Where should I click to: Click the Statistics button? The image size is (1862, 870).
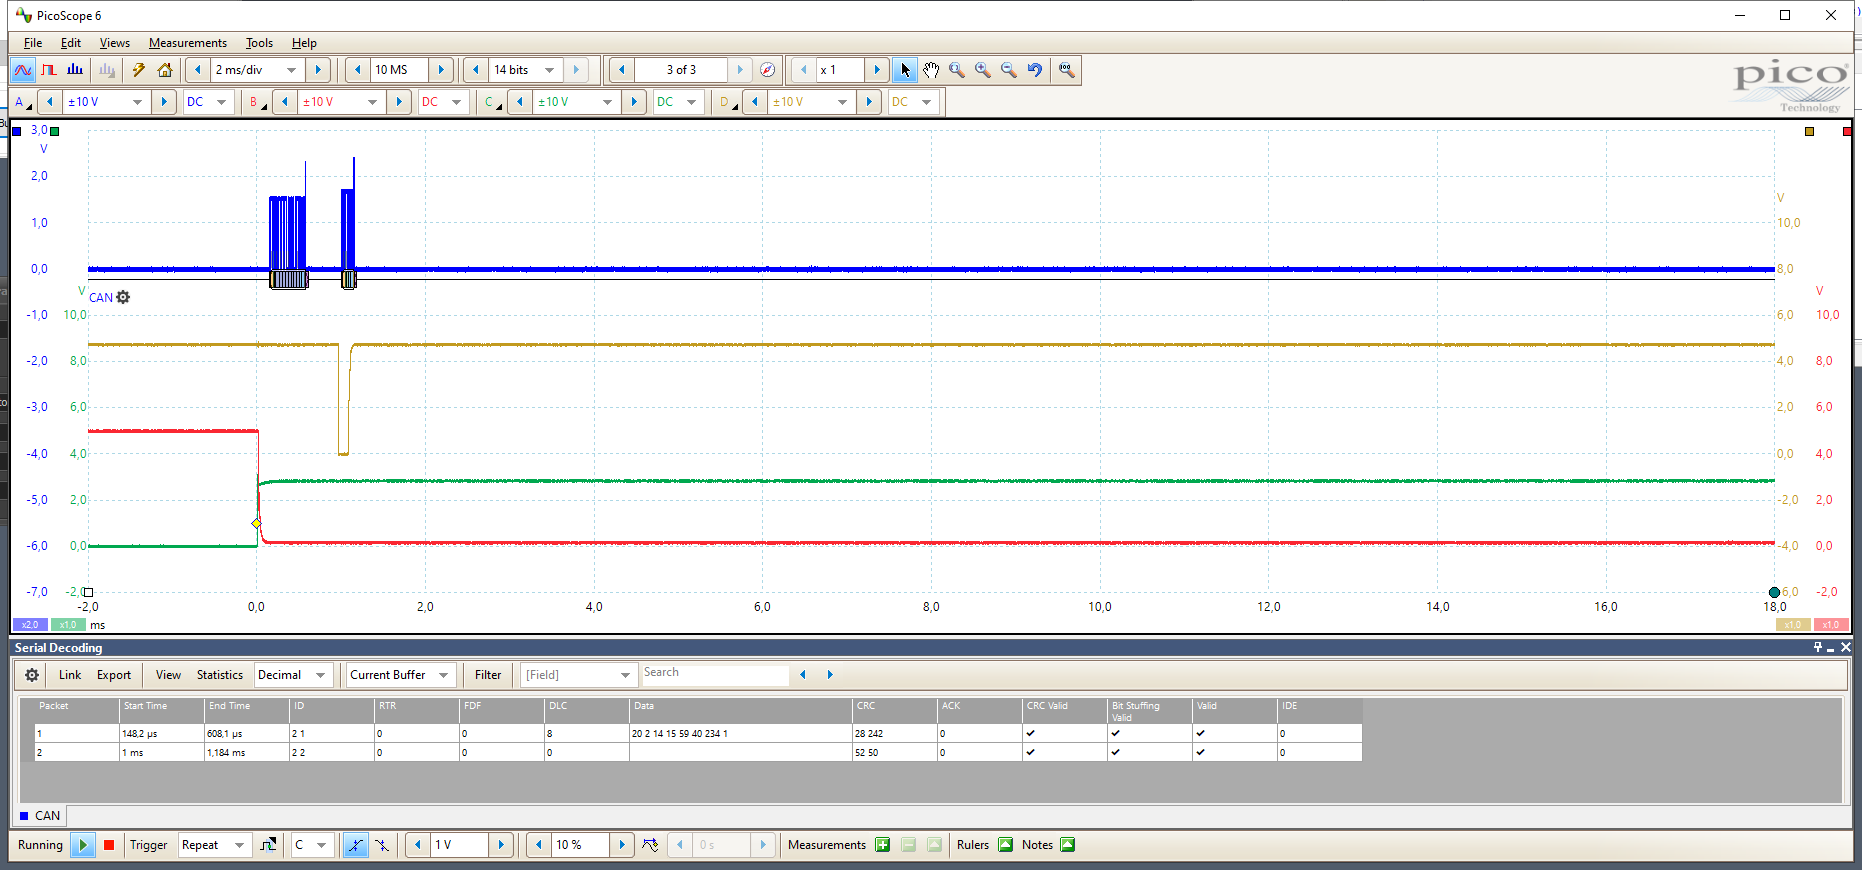[x=220, y=675]
